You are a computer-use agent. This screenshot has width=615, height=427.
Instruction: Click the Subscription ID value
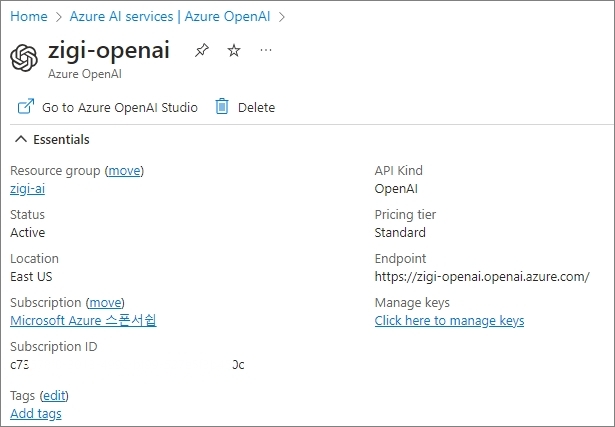click(x=127, y=365)
